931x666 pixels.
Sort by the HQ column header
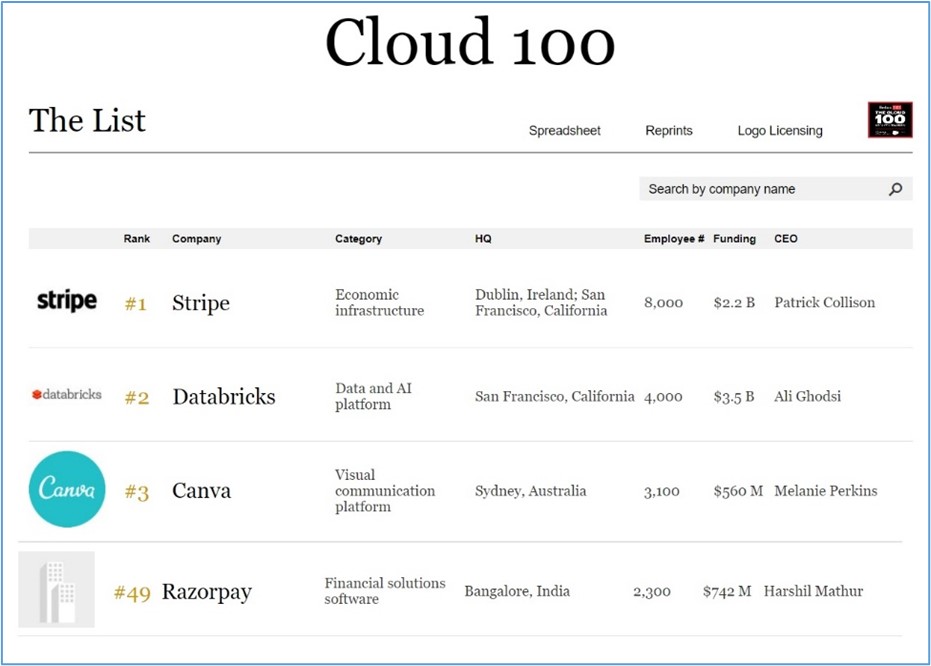483,239
